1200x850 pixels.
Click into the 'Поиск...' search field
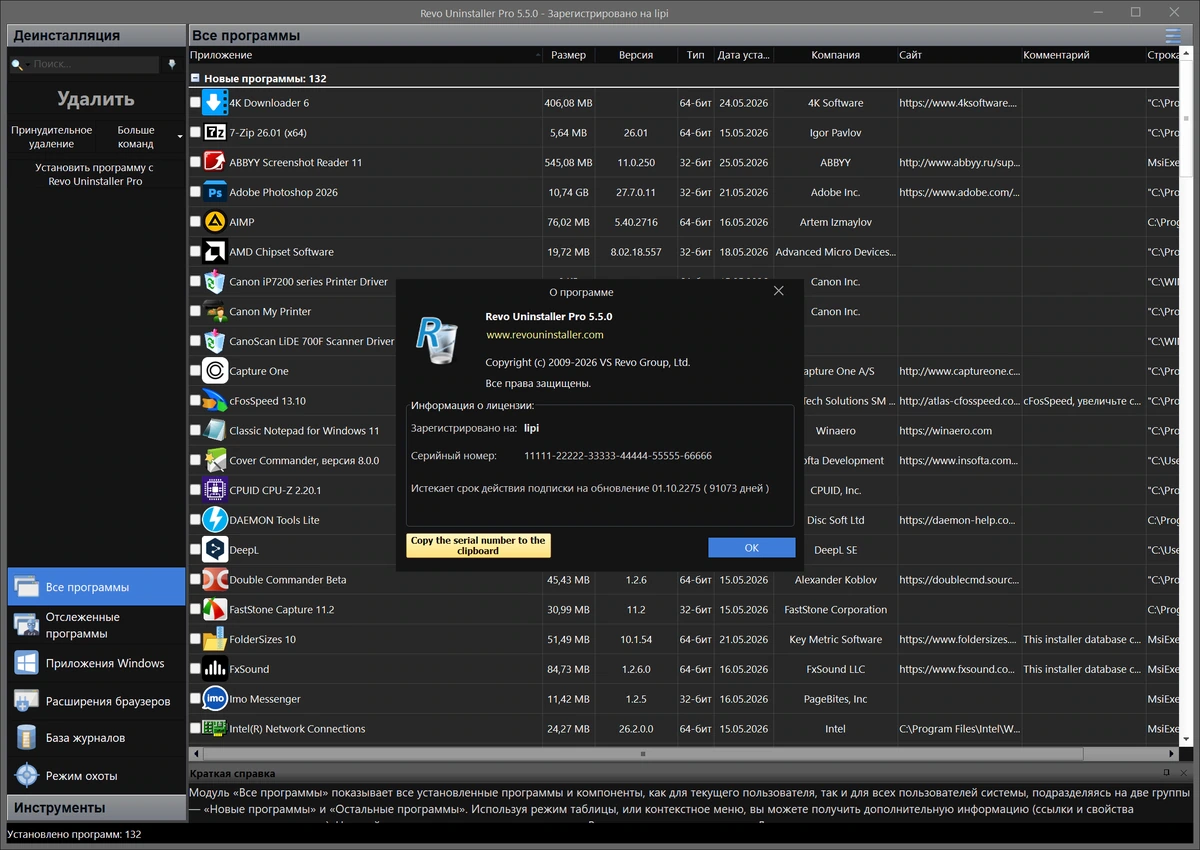point(95,65)
